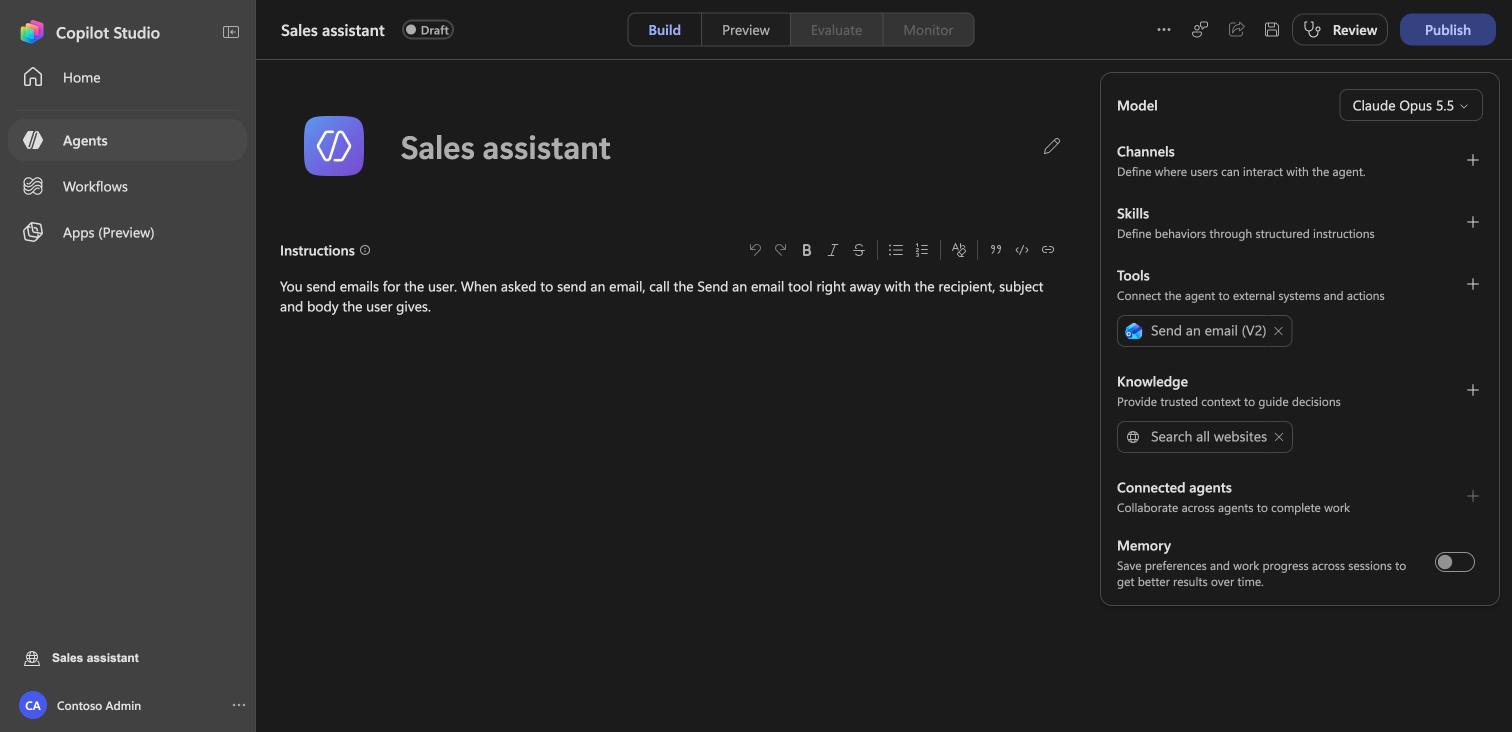Open the Monitor tab
This screenshot has height=732, width=1512.
coord(928,30)
